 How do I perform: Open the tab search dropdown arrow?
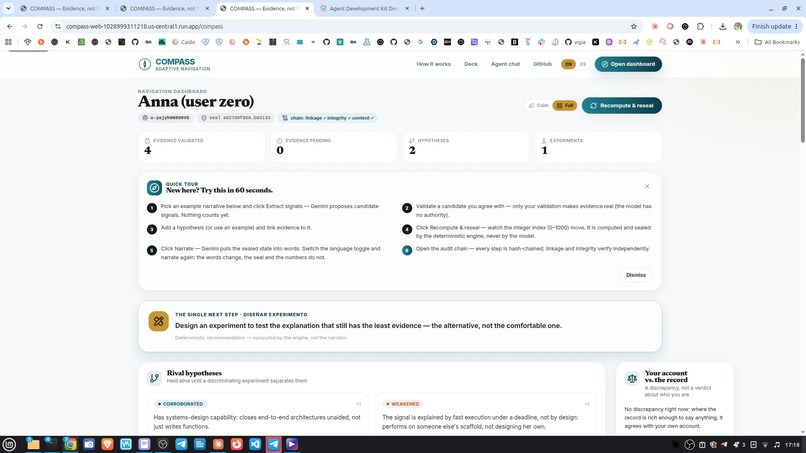[x=8, y=9]
